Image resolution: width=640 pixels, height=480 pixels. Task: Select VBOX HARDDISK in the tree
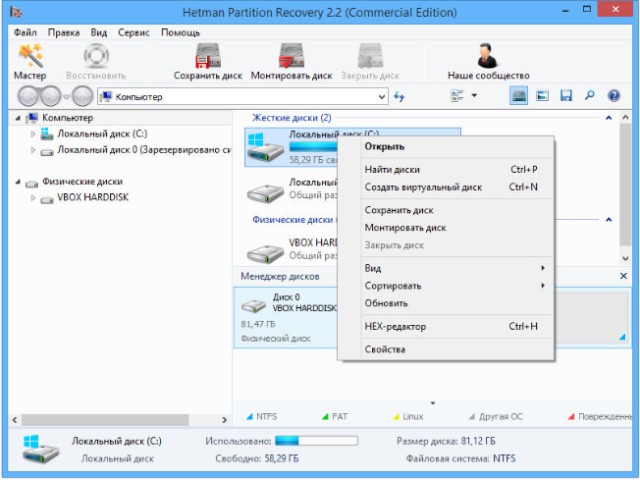click(x=93, y=198)
